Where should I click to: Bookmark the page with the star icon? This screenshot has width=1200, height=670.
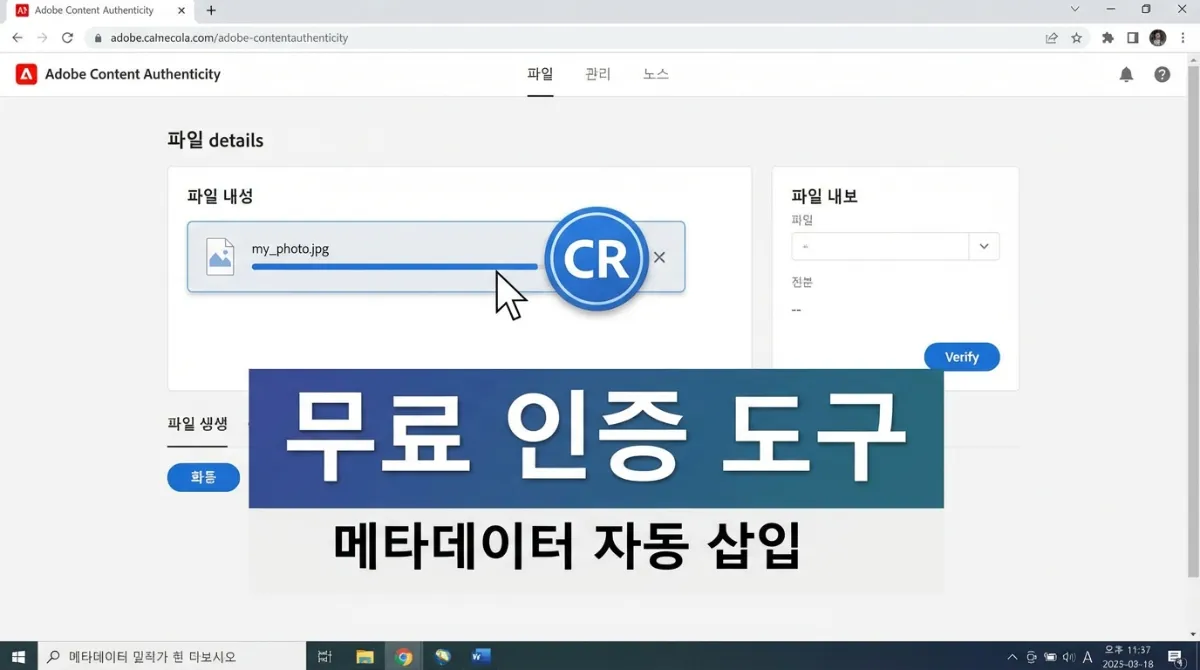(1075, 37)
